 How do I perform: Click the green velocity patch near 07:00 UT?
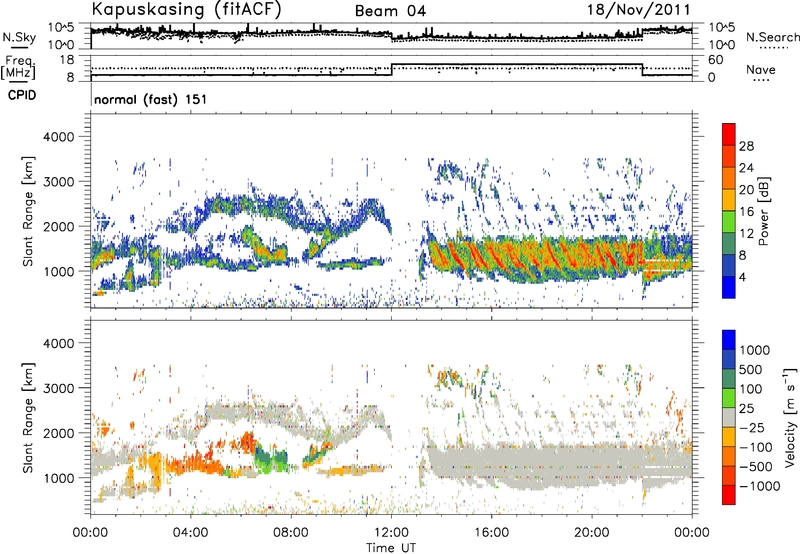[x=271, y=458]
